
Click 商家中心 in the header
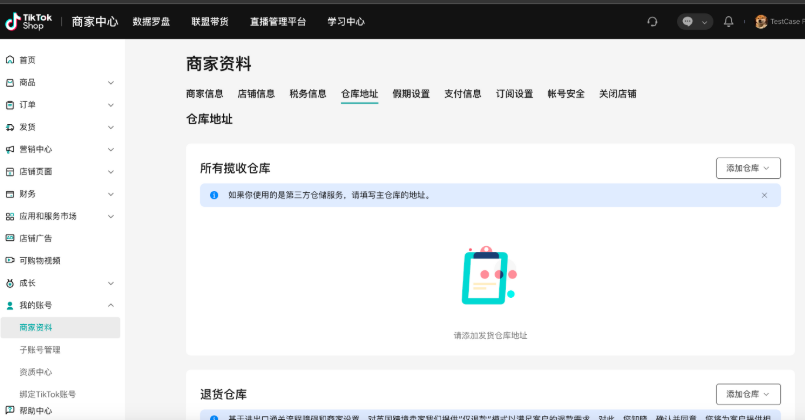tap(95, 22)
